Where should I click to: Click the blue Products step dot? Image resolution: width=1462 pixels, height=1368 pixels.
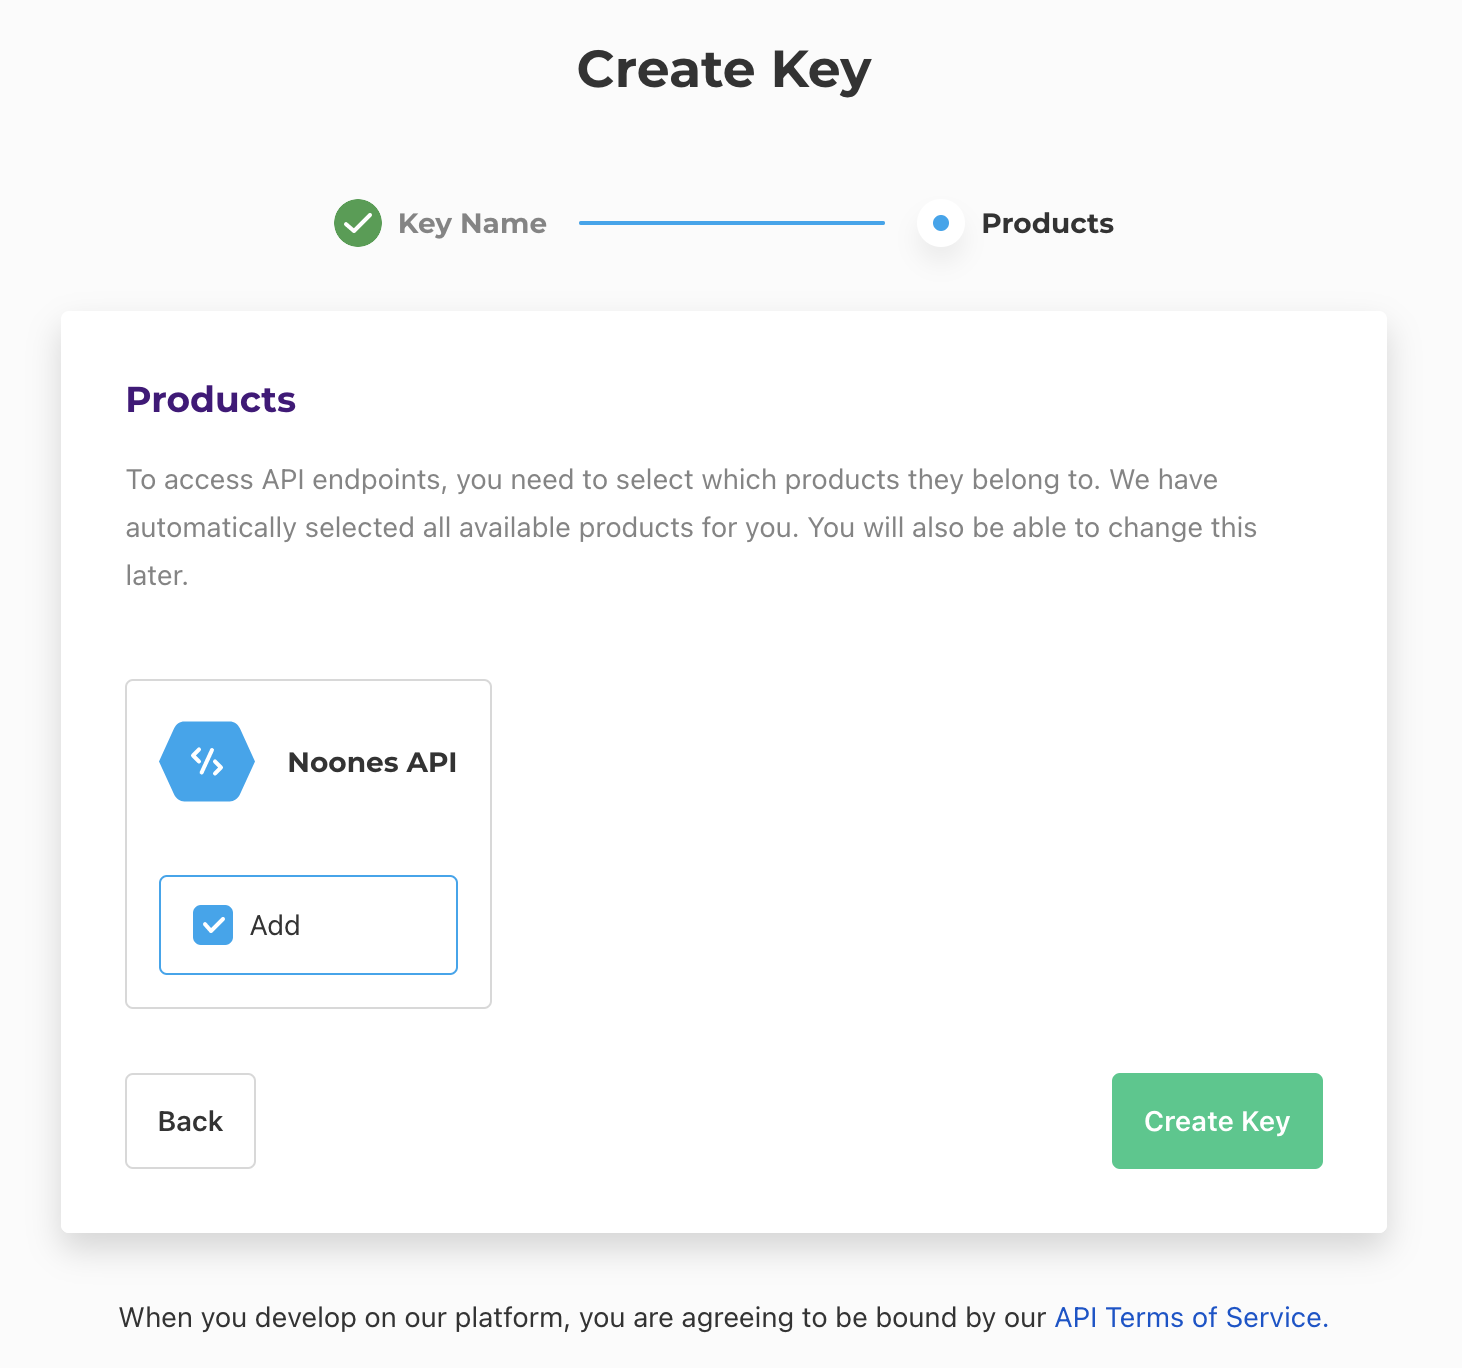pos(940,223)
